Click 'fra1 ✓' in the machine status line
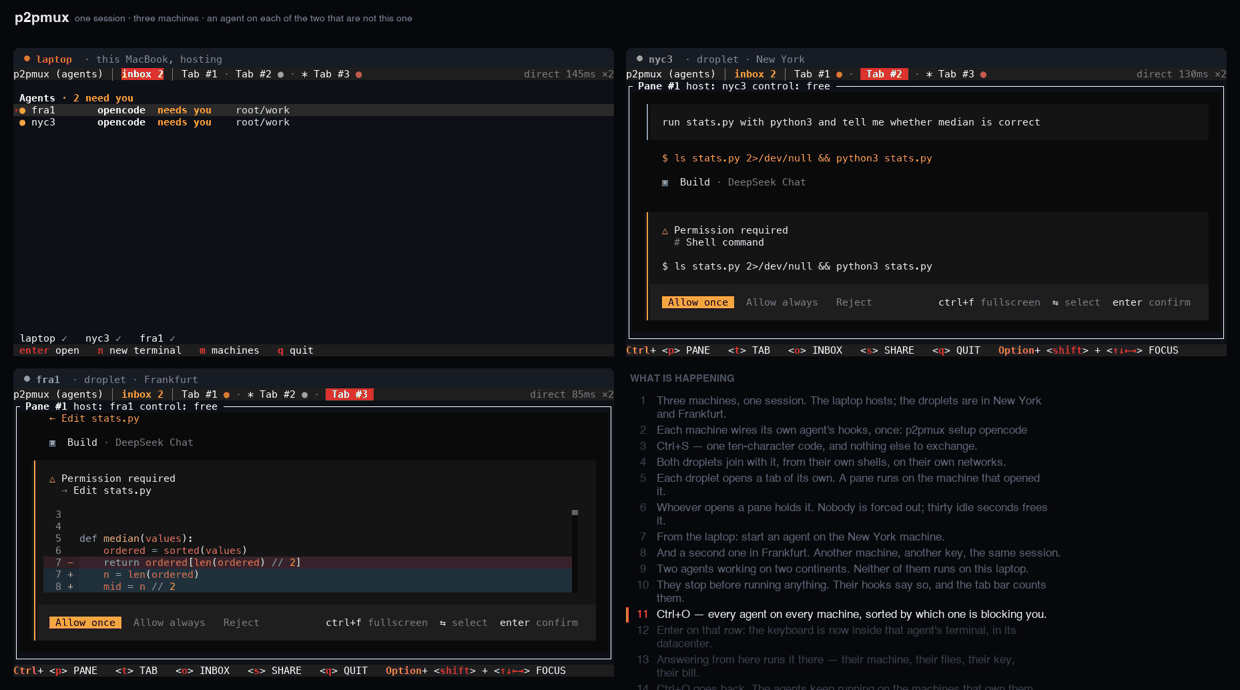Viewport: 1240px width, 690px height. [157, 338]
